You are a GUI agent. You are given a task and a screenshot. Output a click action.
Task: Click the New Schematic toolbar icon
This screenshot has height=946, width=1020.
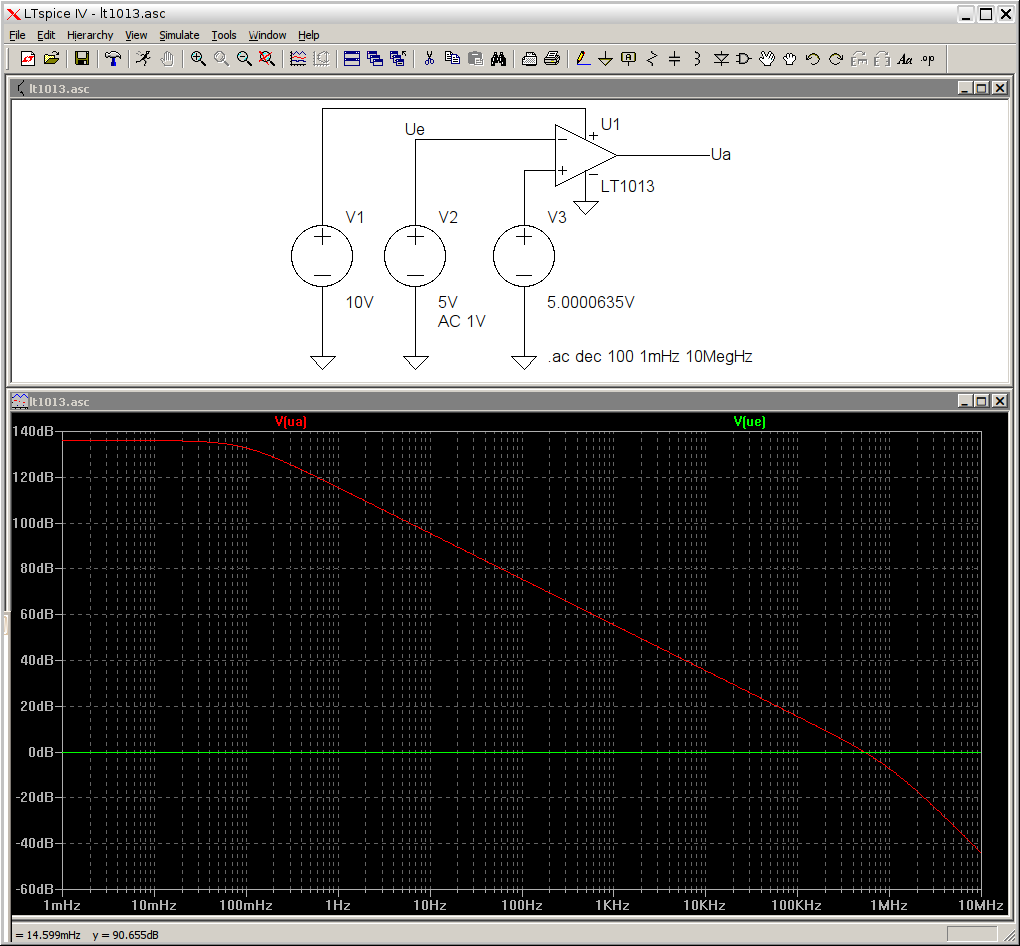[27, 59]
